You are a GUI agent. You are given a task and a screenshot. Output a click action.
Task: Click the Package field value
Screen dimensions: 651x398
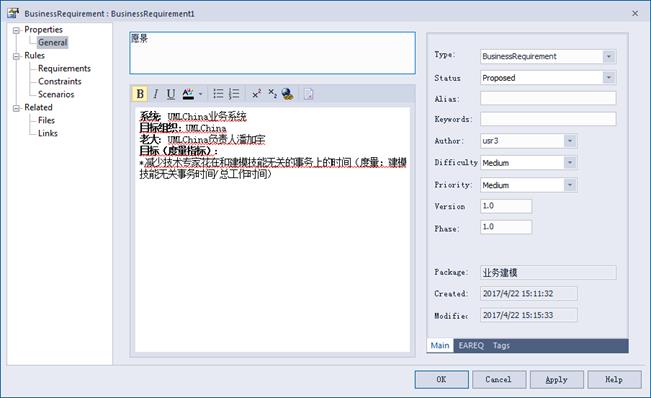[x=548, y=273]
